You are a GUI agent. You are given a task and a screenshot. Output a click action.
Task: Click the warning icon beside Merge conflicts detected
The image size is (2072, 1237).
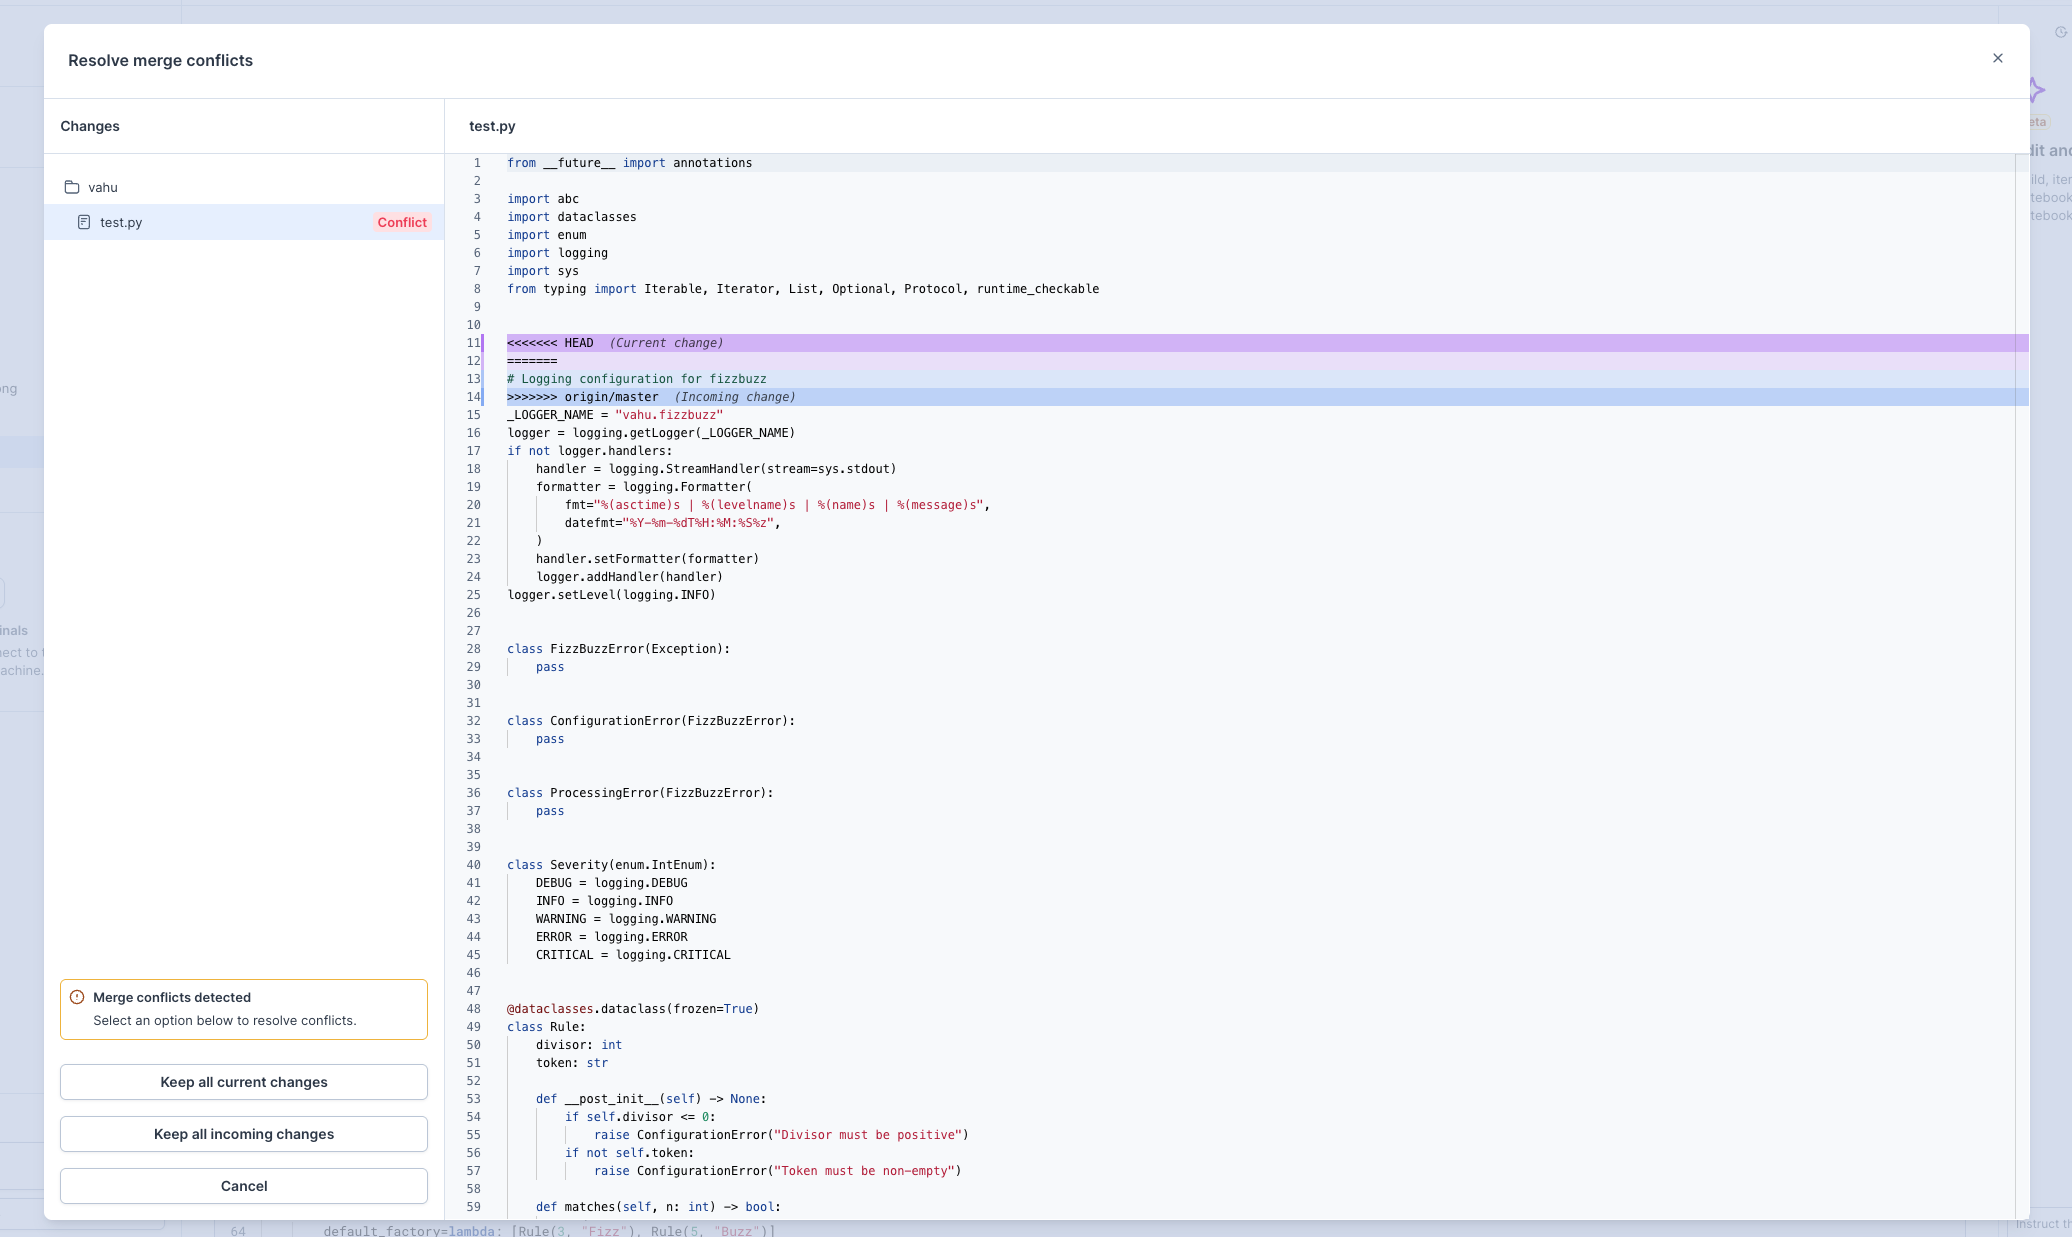[x=77, y=996]
